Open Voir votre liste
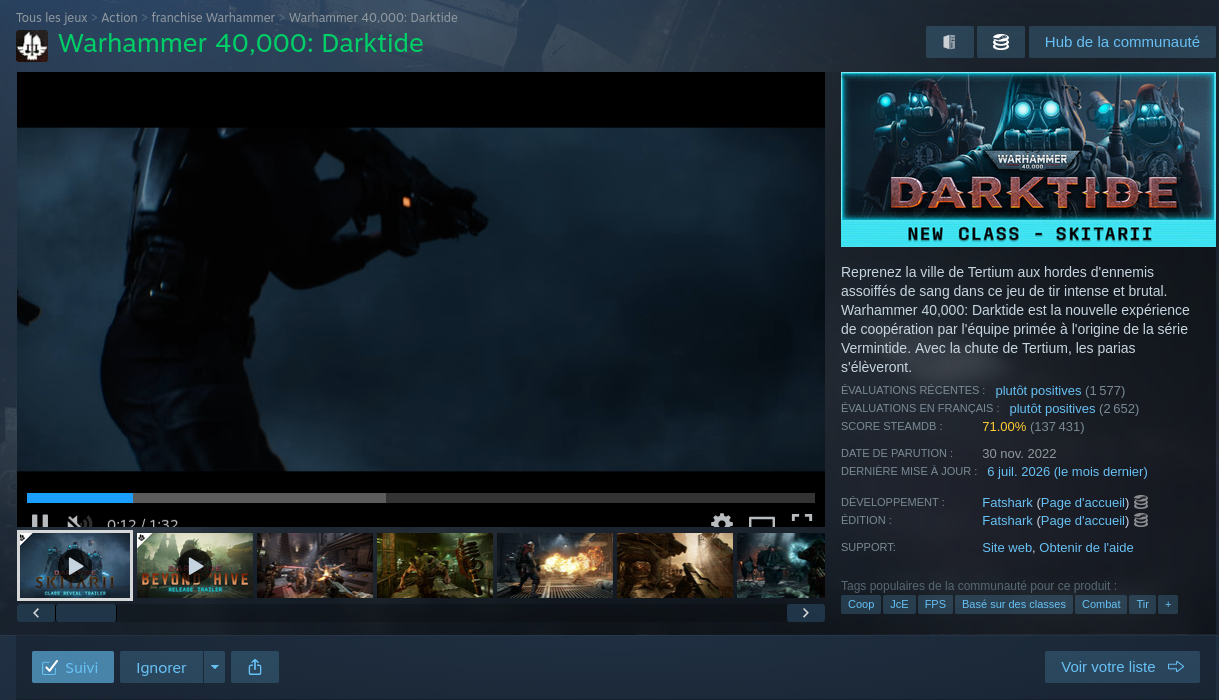 pyautogui.click(x=1122, y=667)
